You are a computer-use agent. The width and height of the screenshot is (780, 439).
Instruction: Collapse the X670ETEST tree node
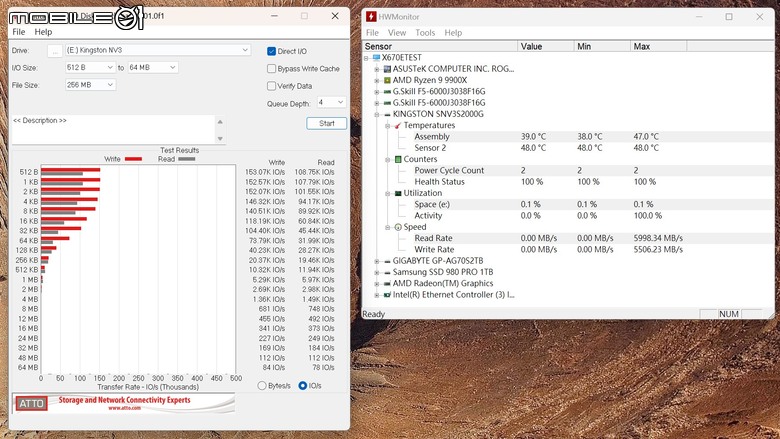(x=366, y=58)
